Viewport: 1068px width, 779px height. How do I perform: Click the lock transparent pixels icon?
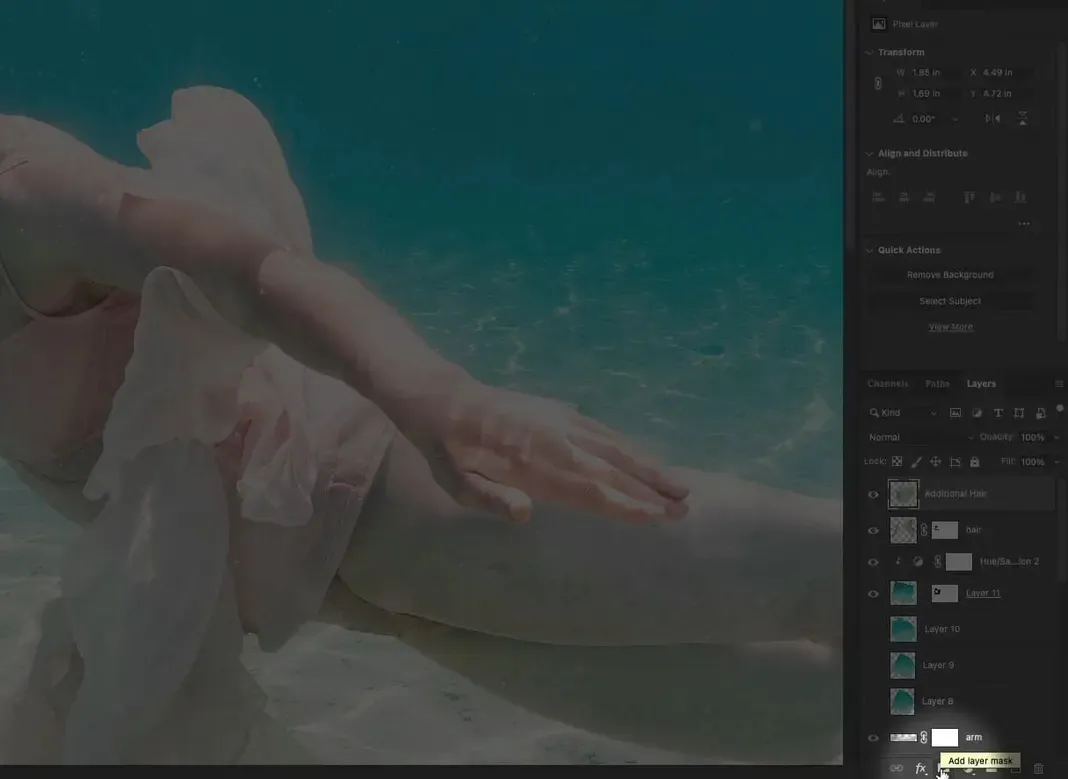point(897,462)
